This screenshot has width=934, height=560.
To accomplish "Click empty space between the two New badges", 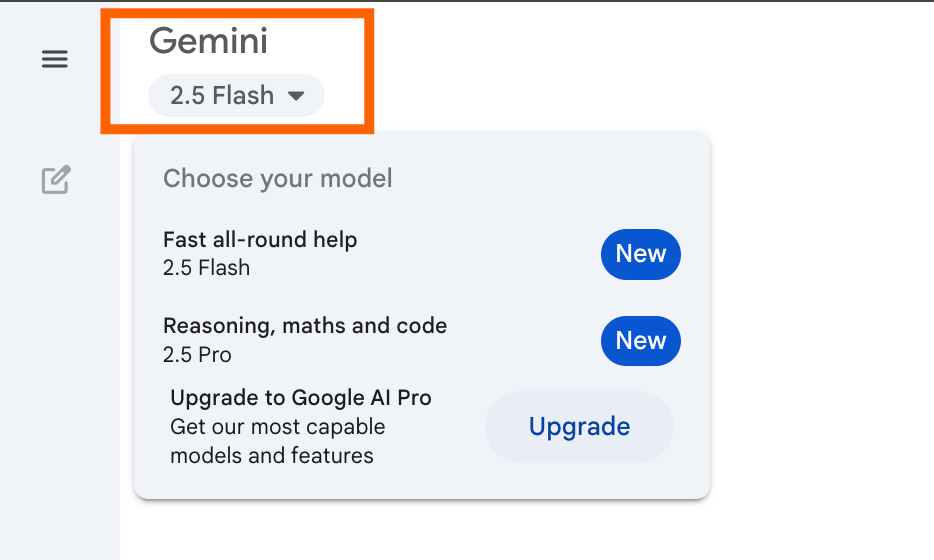I will coord(640,298).
